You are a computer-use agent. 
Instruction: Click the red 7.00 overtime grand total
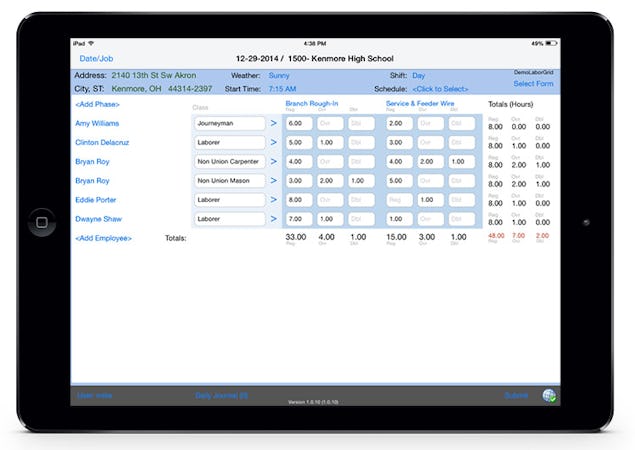518,236
